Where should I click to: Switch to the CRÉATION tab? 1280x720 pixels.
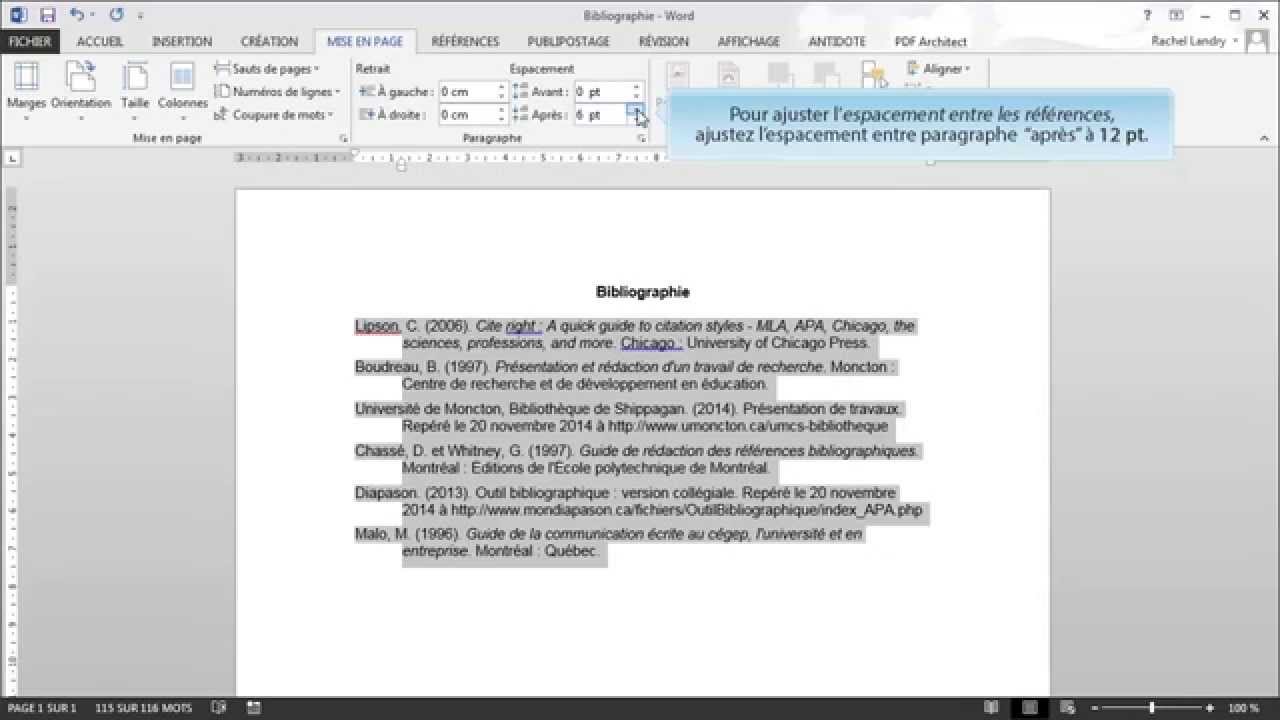(269, 41)
